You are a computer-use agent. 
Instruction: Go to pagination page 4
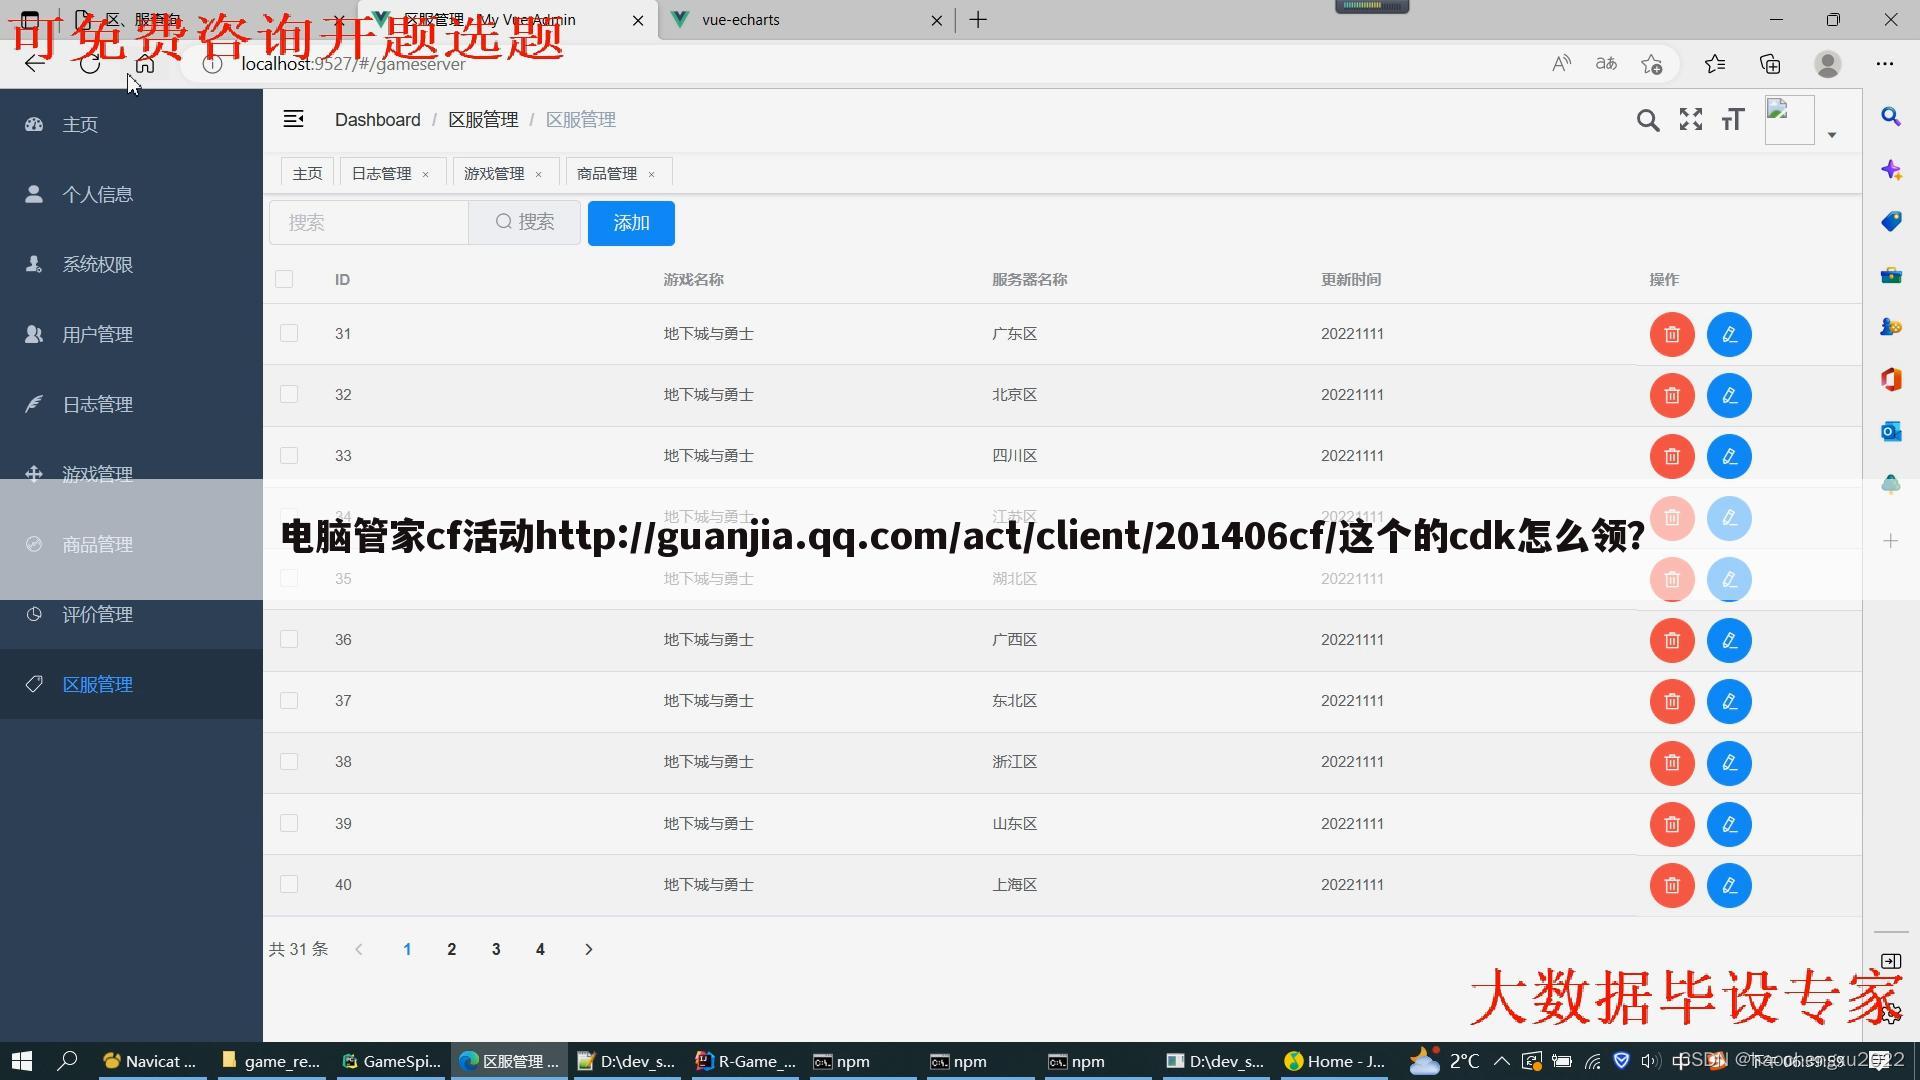[540, 949]
